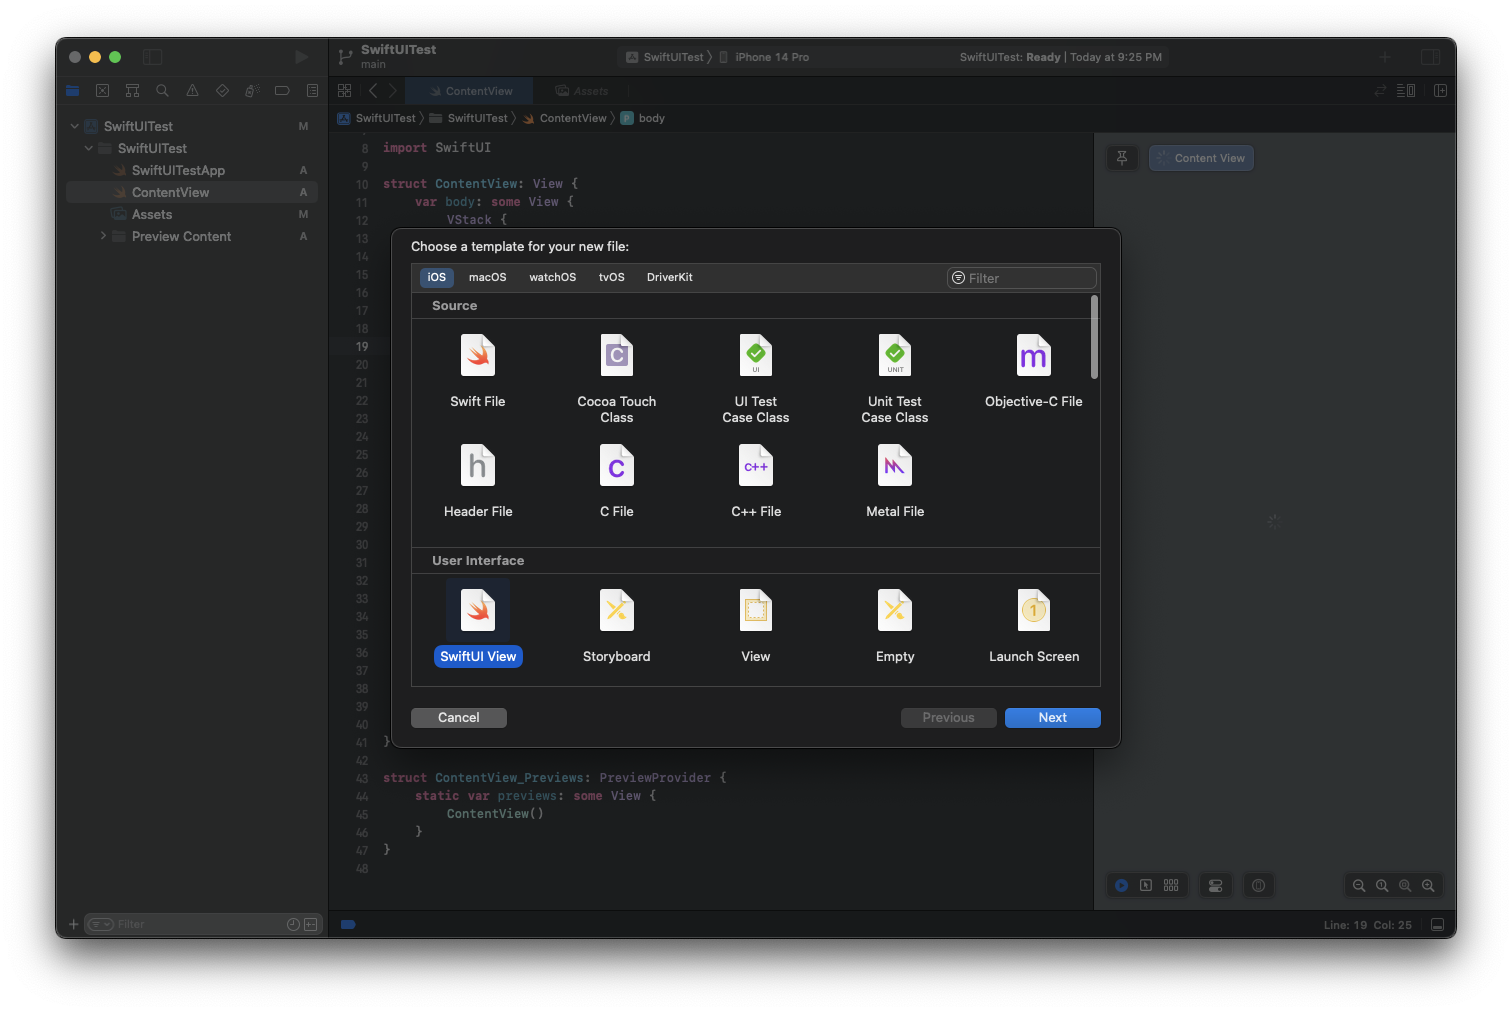Open the editor related items grid menu
Screen dimensions: 1512x1012
click(x=345, y=91)
